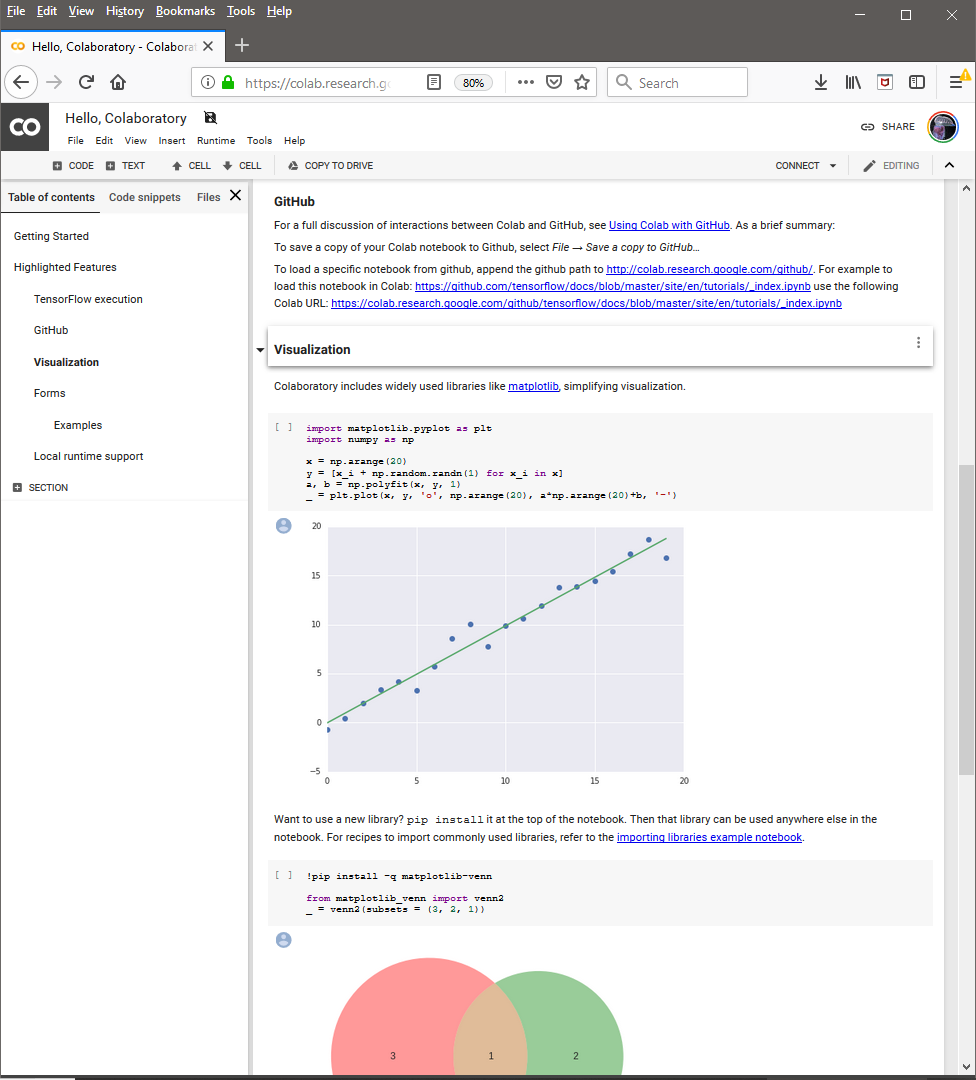Open Firefox Bookmarks menu
This screenshot has height=1080, width=976.
coord(185,11)
